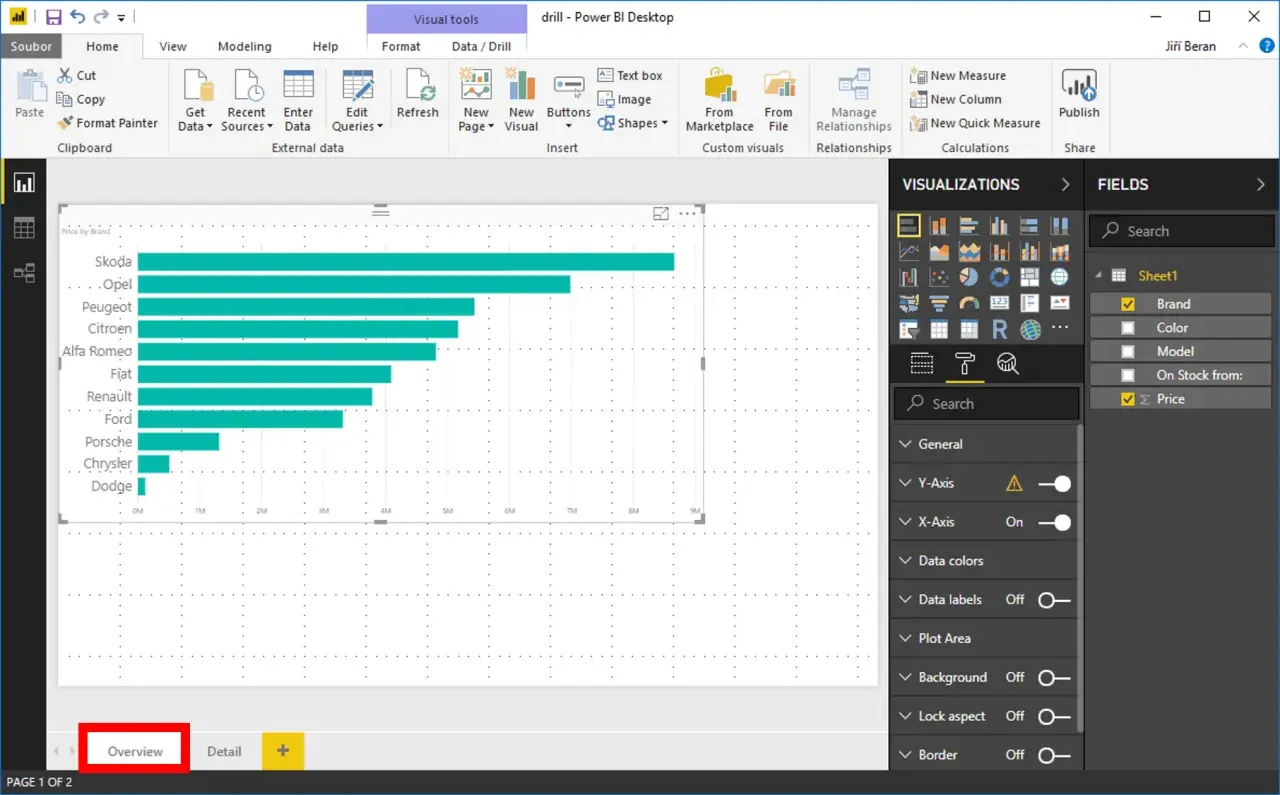Click the Publish button

tap(1079, 94)
